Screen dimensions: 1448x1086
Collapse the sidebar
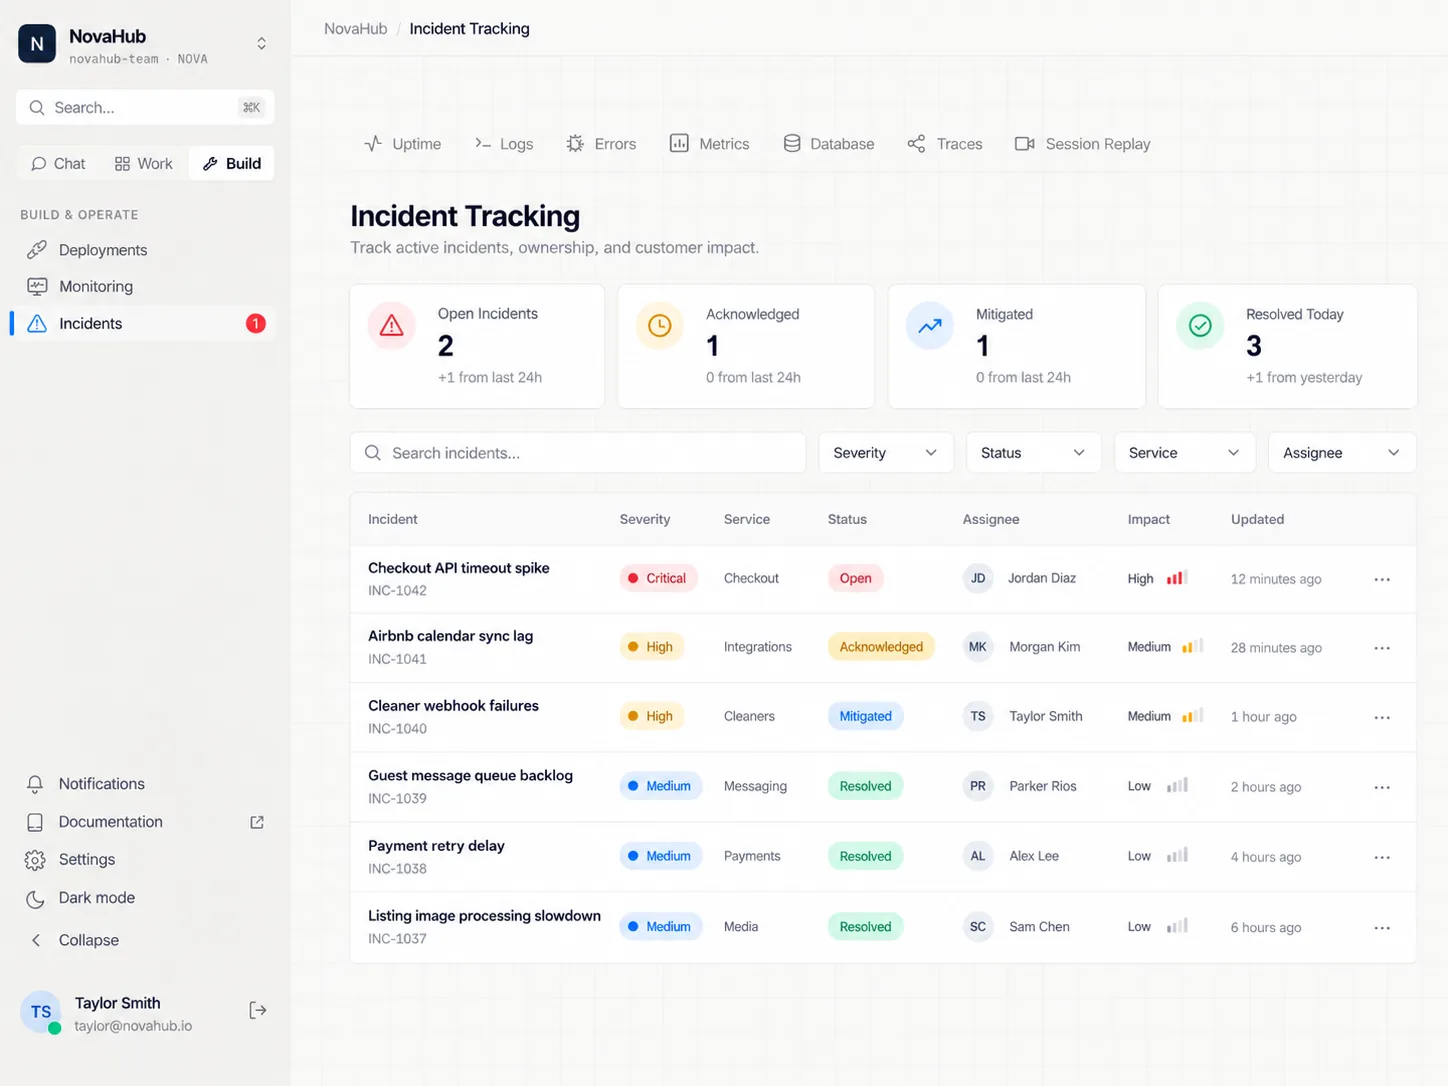click(x=73, y=940)
